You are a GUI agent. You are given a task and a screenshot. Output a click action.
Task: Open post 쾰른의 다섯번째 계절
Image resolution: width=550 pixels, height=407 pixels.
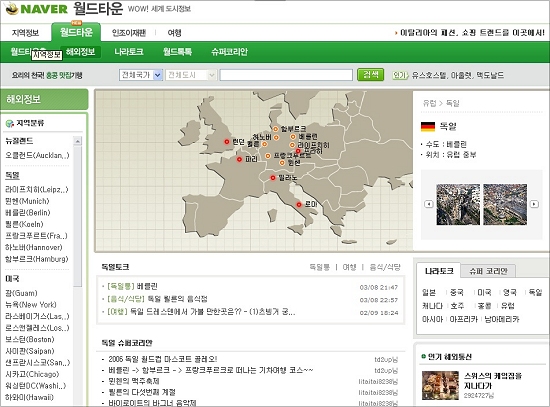coord(142,392)
